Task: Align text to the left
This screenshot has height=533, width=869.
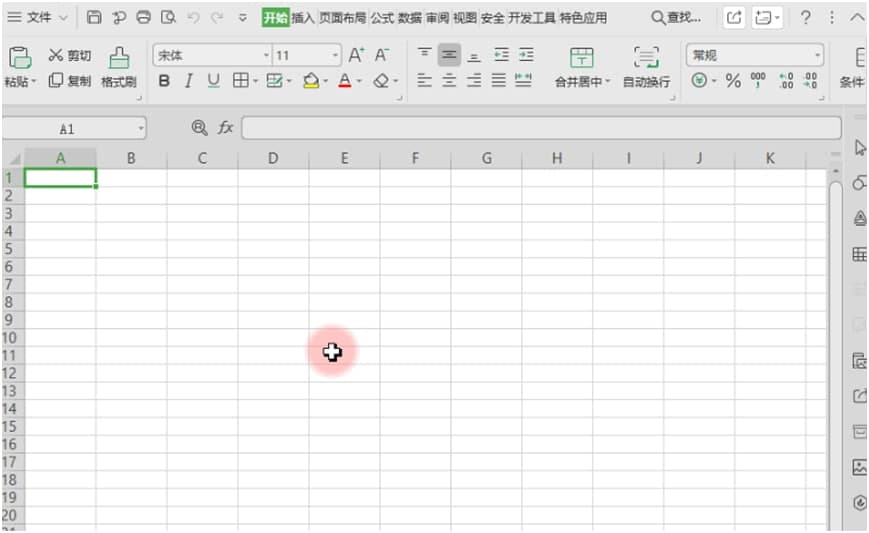Action: click(x=424, y=81)
